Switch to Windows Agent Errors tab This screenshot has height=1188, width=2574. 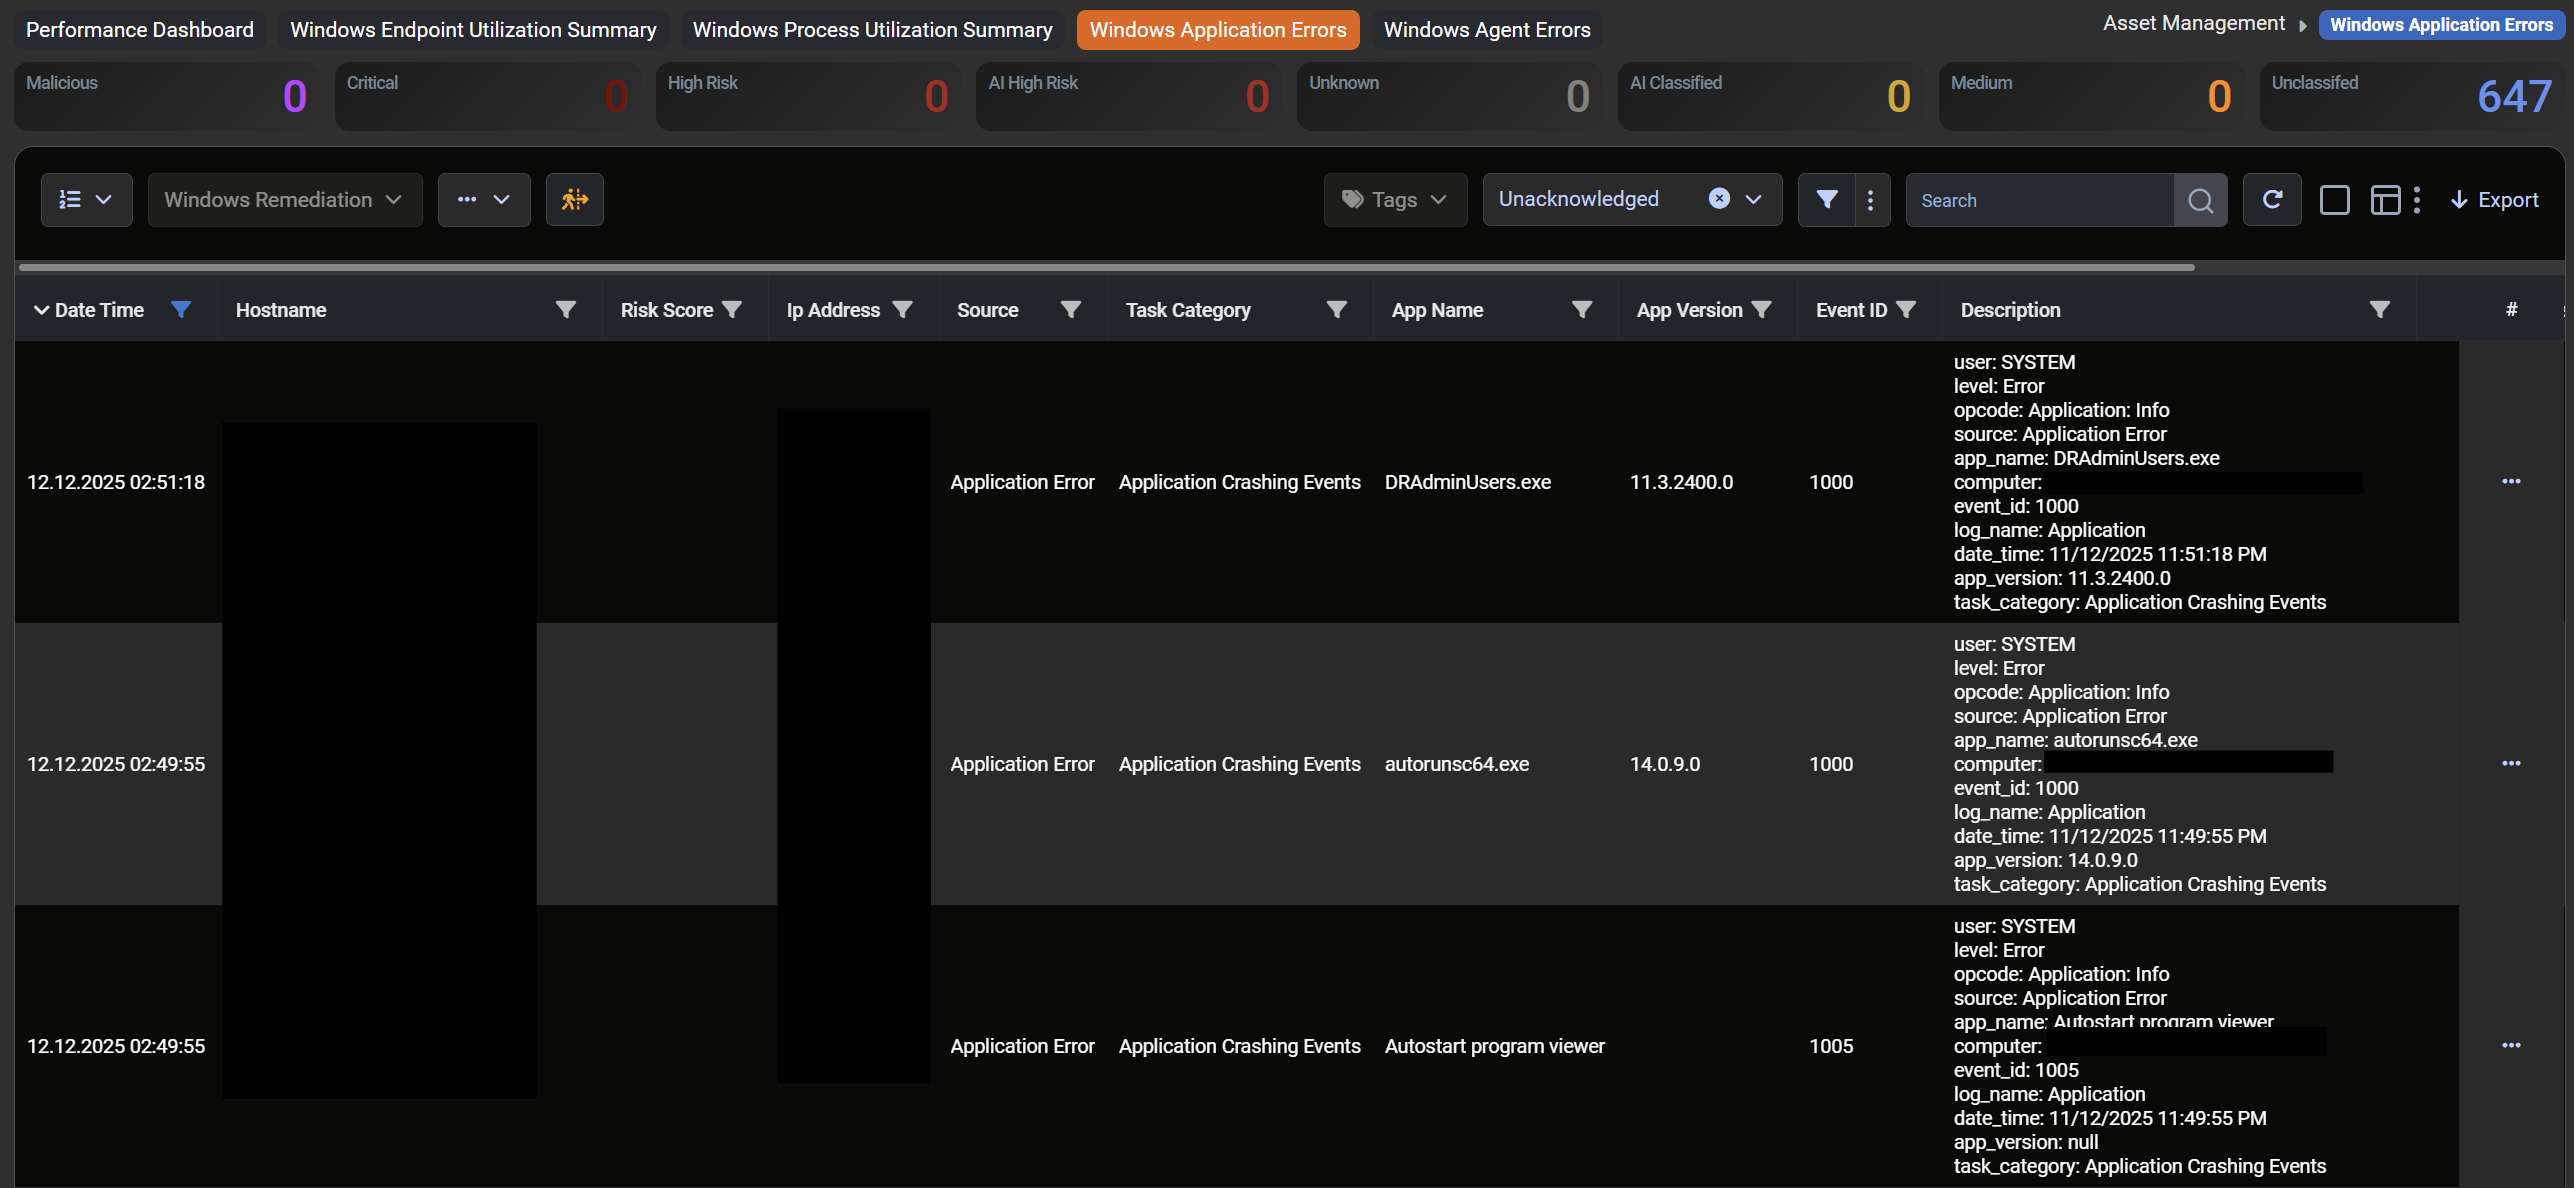(1486, 30)
